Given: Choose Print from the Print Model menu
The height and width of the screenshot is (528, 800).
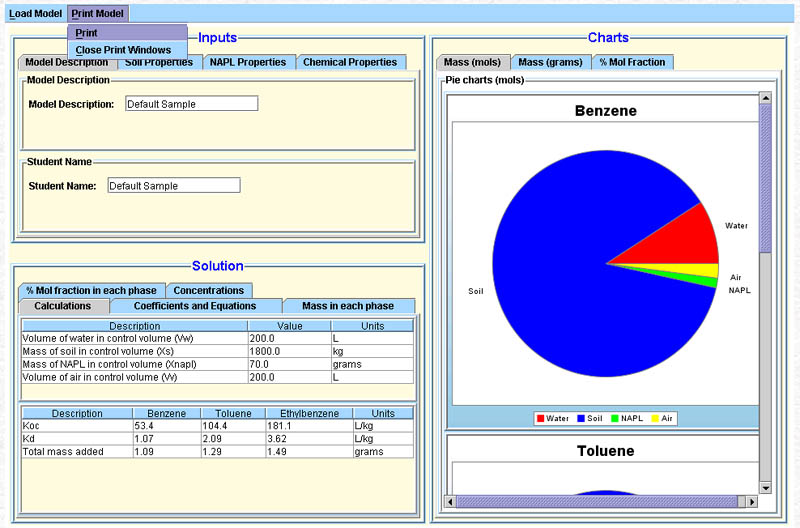Looking at the screenshot, I should [87, 33].
